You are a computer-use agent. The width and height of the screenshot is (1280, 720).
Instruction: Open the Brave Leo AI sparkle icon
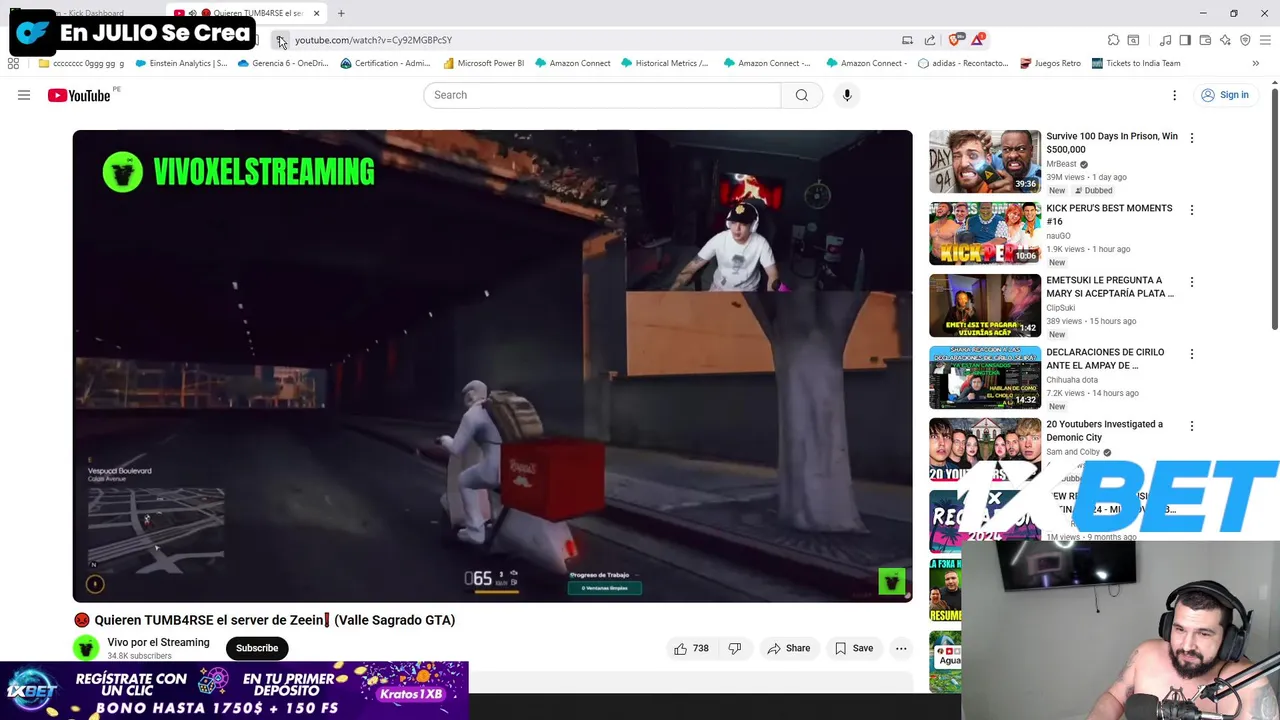(x=1225, y=40)
